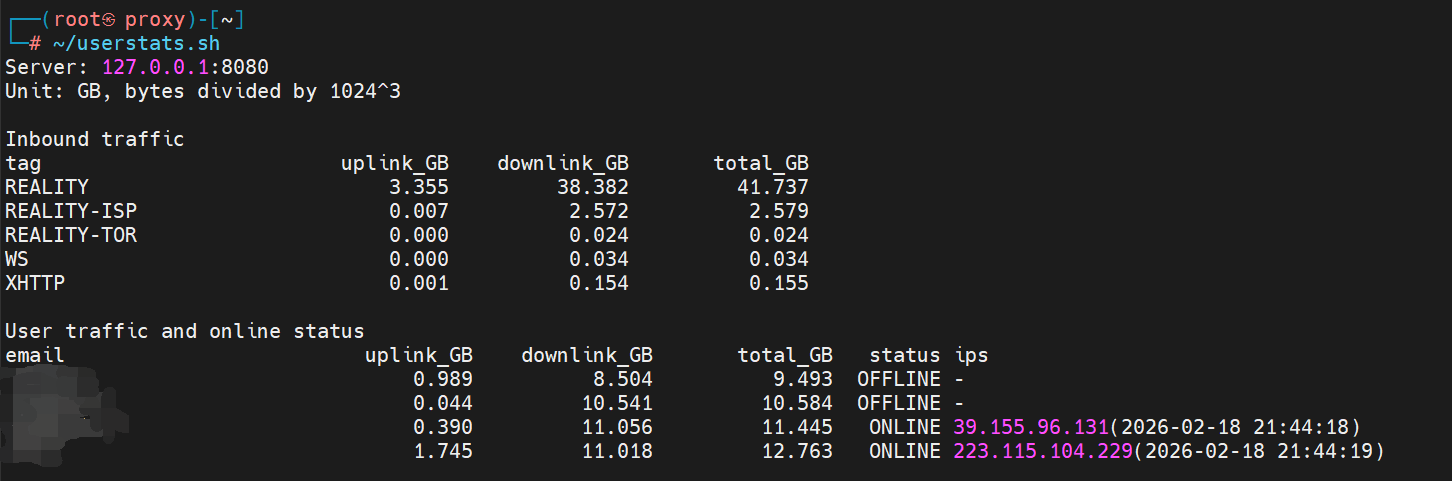Click the IP address 39.155.96.131

[1032, 427]
